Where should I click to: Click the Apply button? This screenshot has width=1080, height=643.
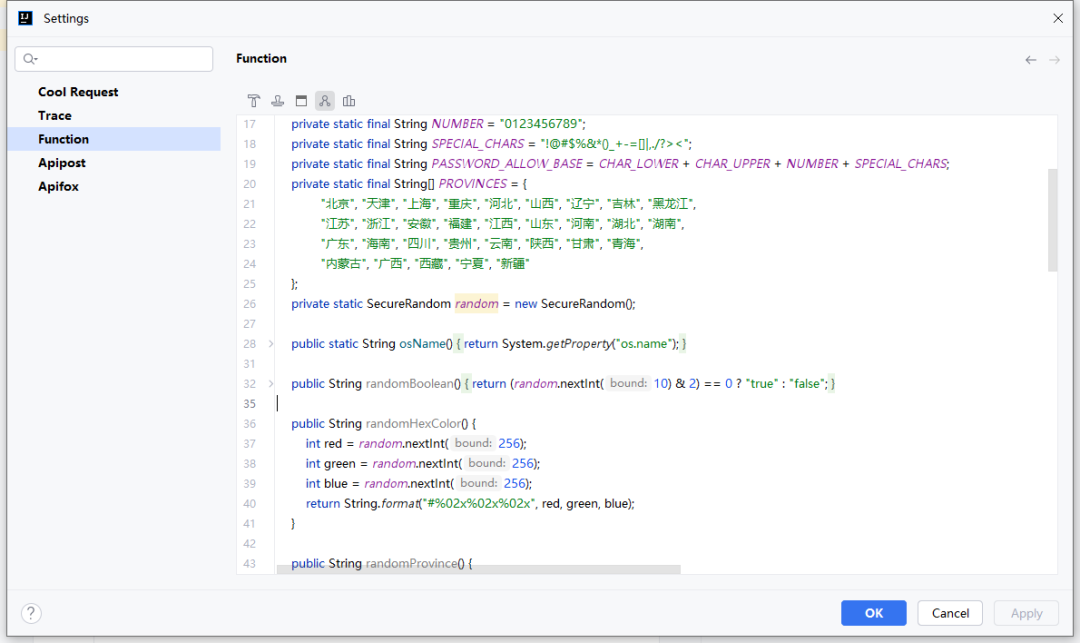click(x=1026, y=612)
